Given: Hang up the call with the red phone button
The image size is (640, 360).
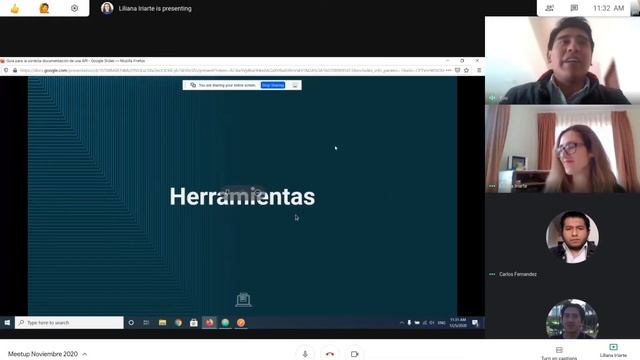Looking at the screenshot, I should tap(330, 354).
